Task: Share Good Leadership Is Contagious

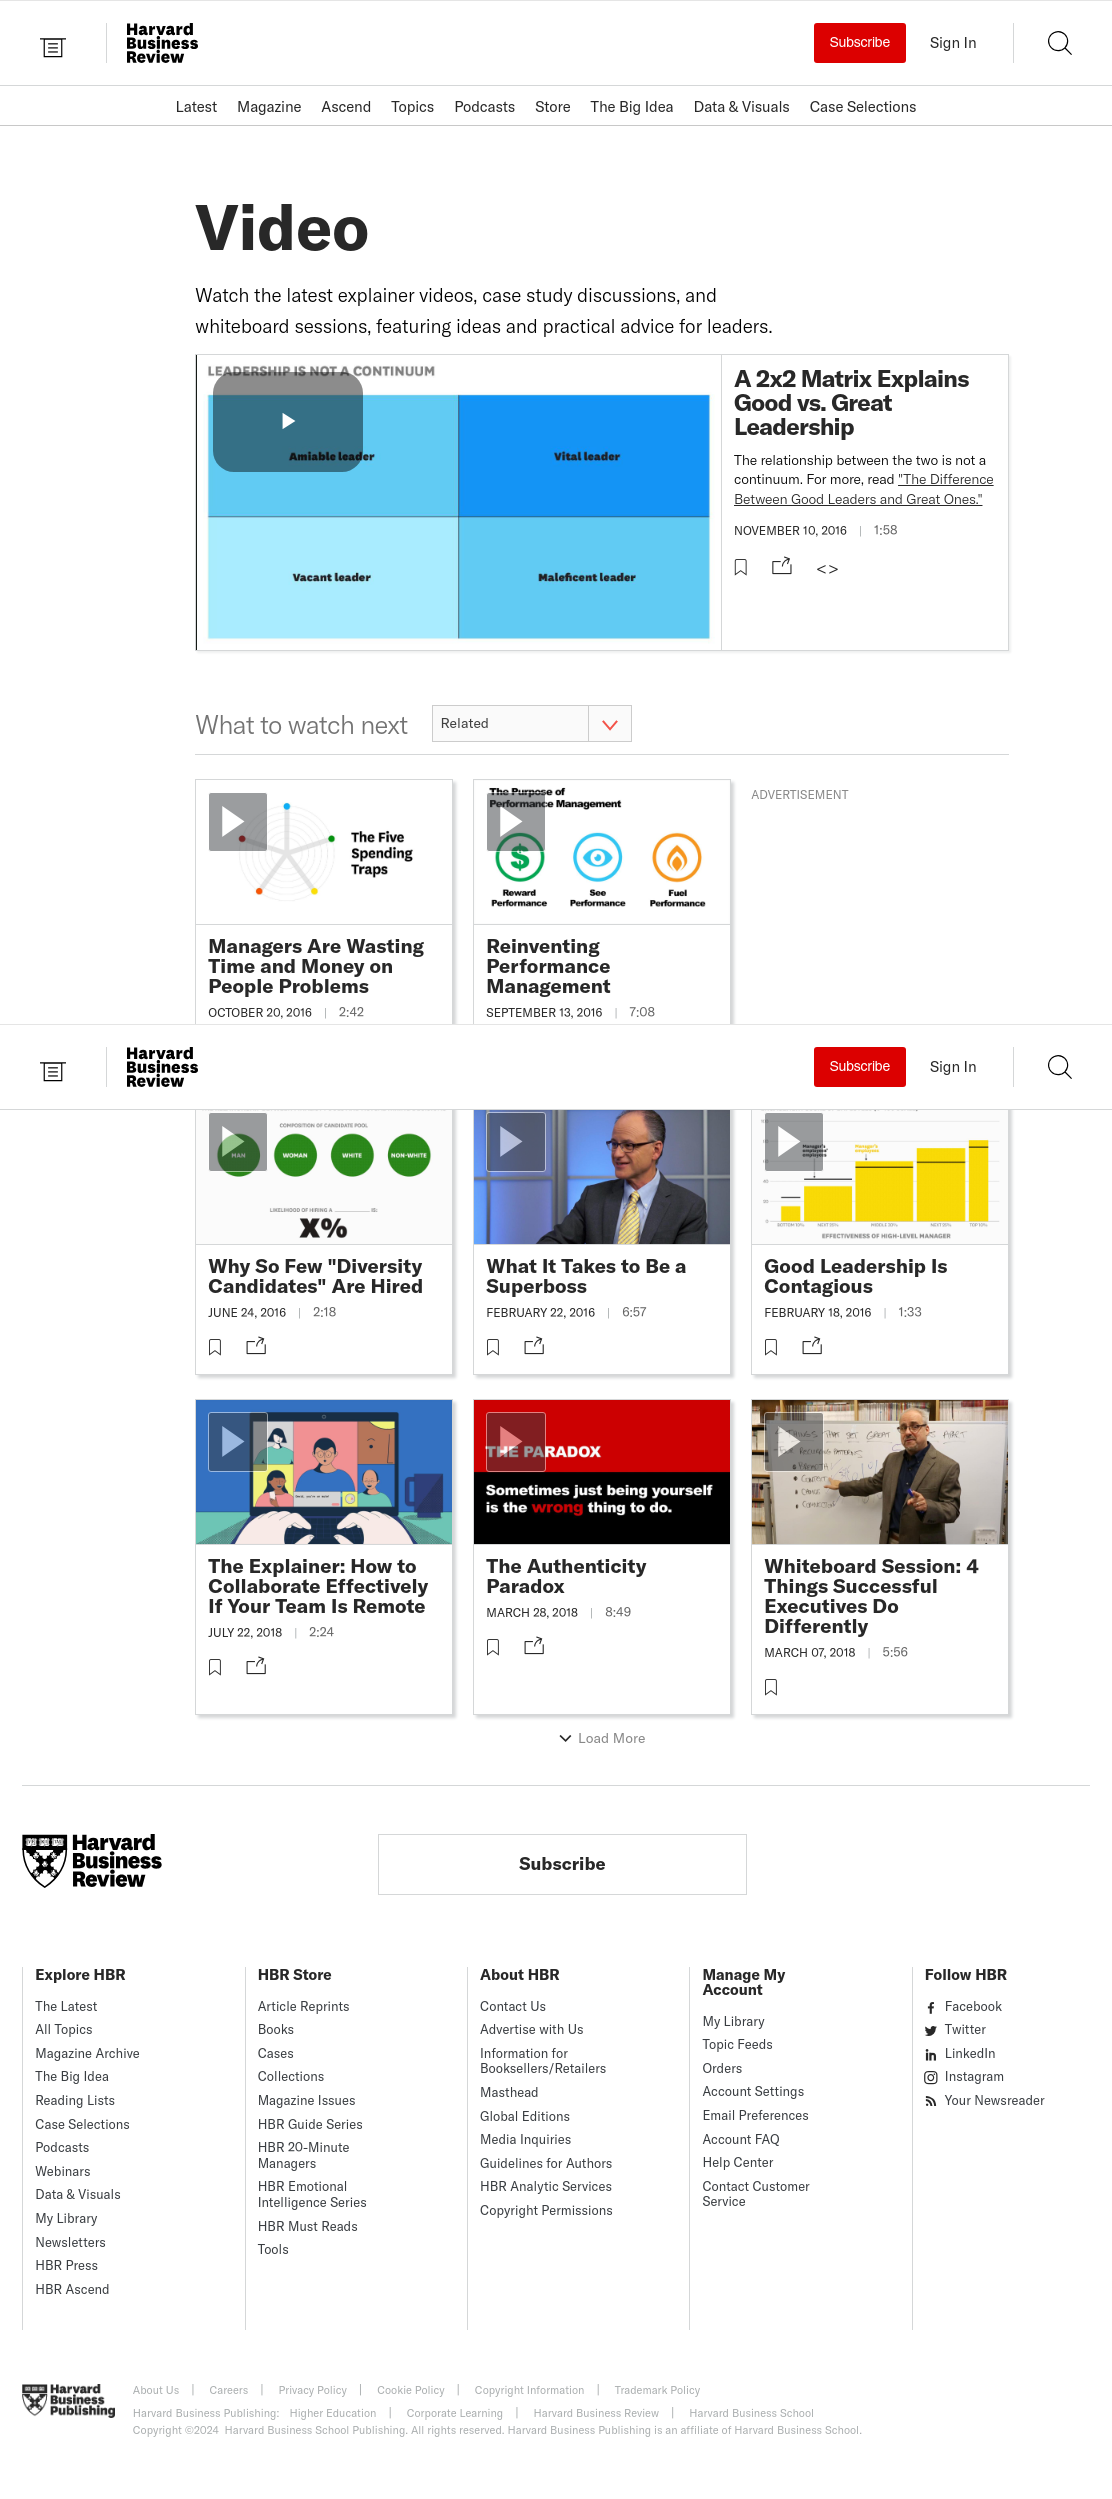Action: (x=812, y=1346)
